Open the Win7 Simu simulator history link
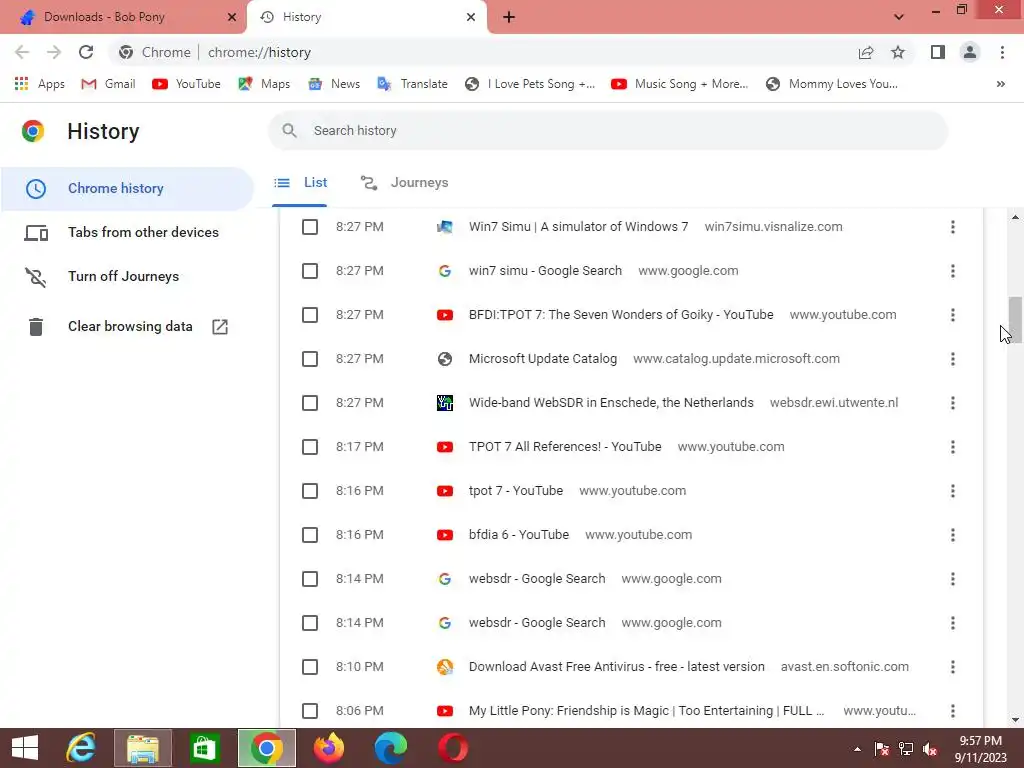 point(578,227)
